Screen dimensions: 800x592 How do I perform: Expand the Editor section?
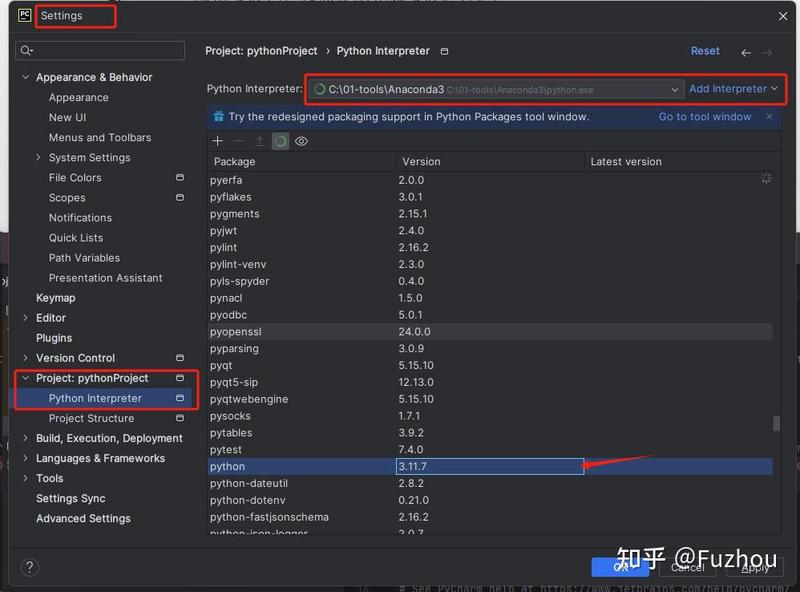click(x=25, y=317)
